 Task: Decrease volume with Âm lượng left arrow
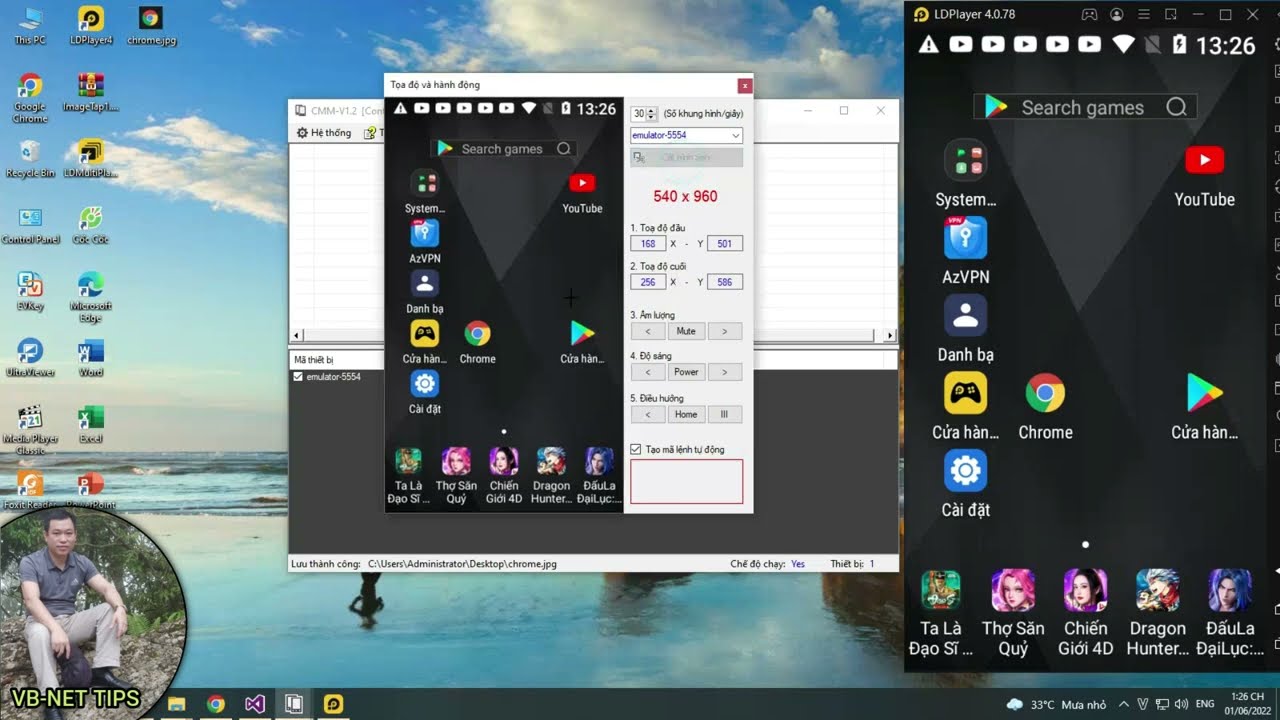(648, 331)
